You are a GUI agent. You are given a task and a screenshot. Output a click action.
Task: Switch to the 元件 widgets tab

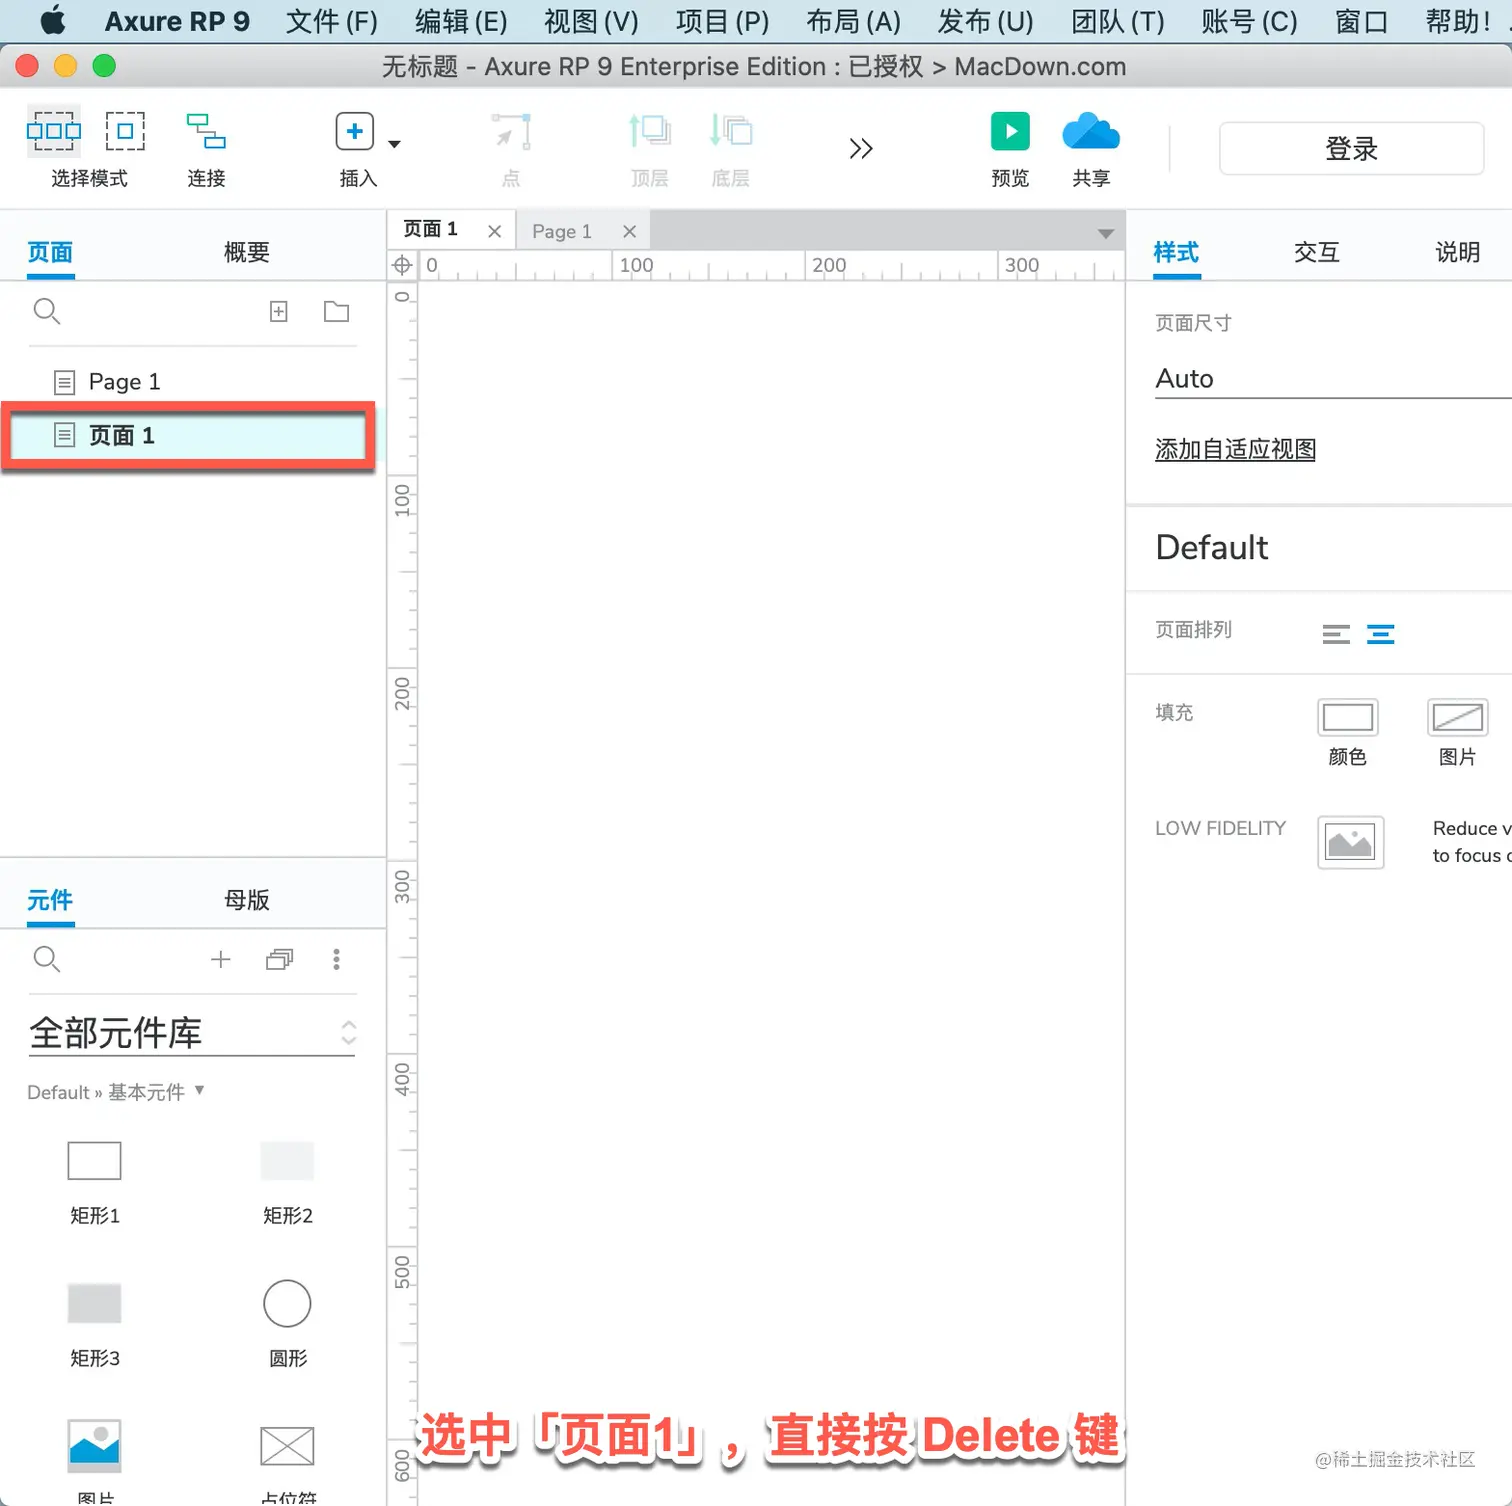pyautogui.click(x=50, y=900)
